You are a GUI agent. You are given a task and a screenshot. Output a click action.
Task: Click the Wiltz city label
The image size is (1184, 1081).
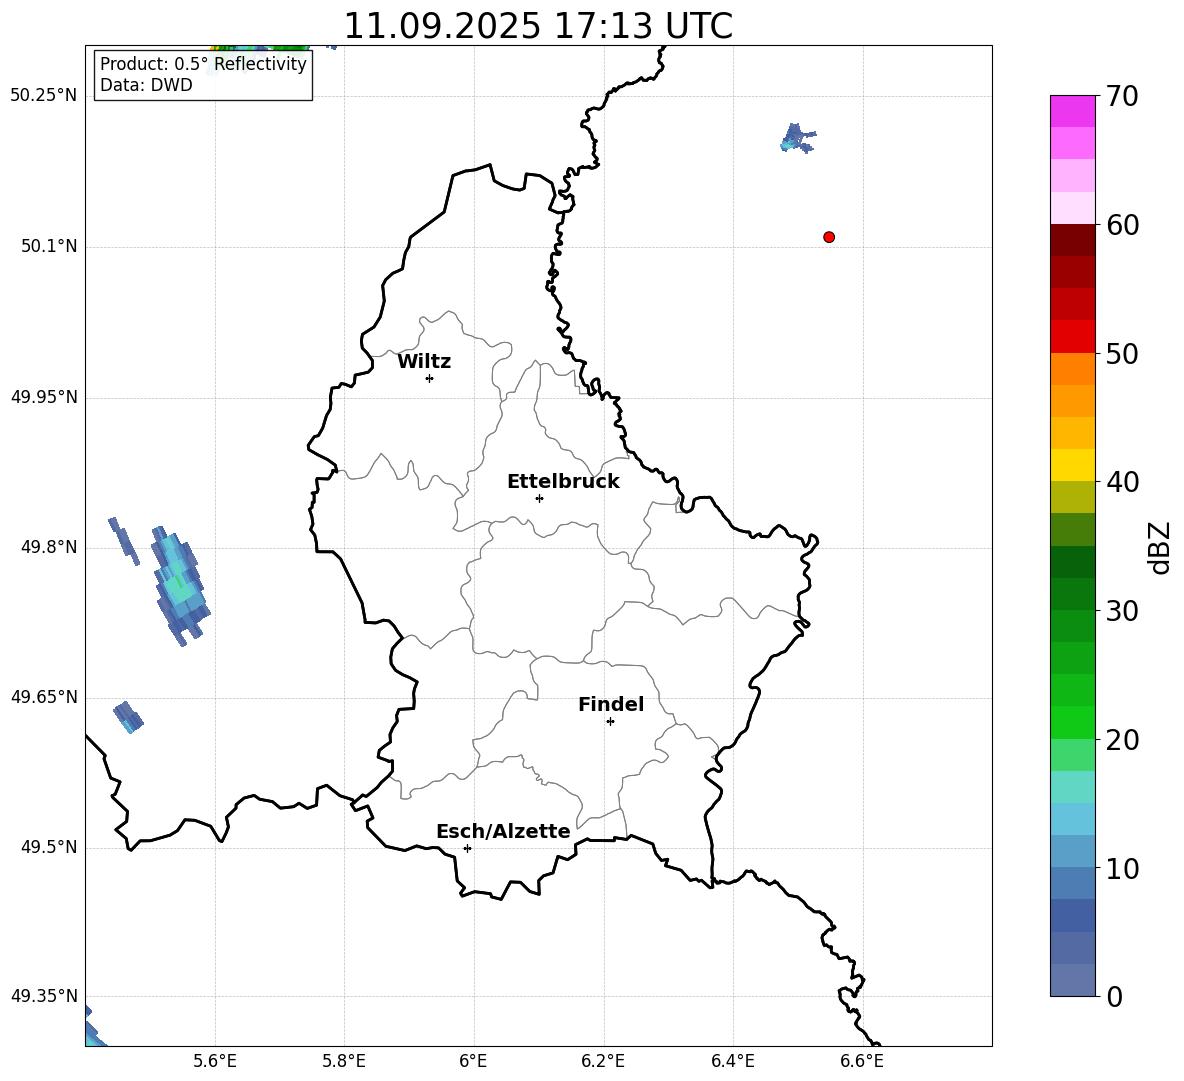424,362
